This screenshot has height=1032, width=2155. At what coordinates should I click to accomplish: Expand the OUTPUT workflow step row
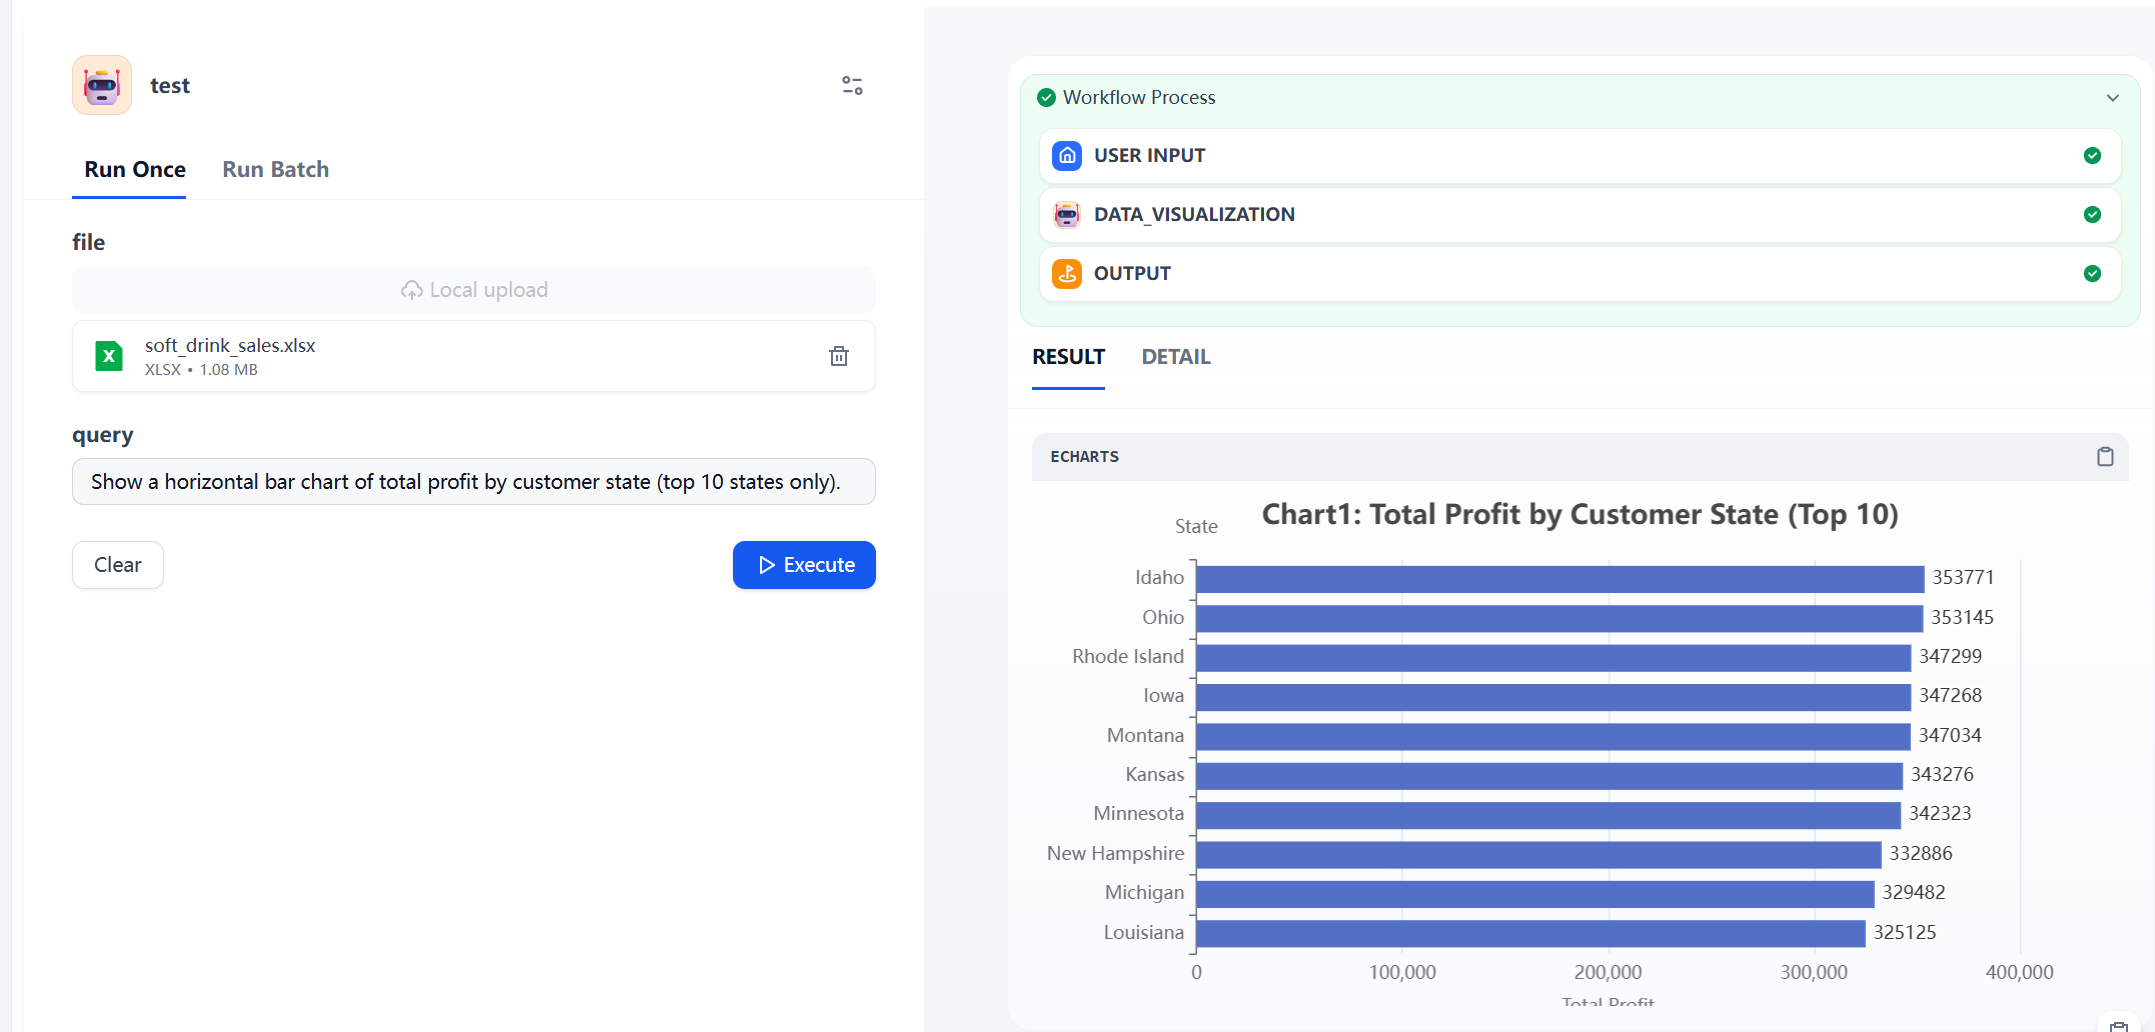click(x=1578, y=274)
